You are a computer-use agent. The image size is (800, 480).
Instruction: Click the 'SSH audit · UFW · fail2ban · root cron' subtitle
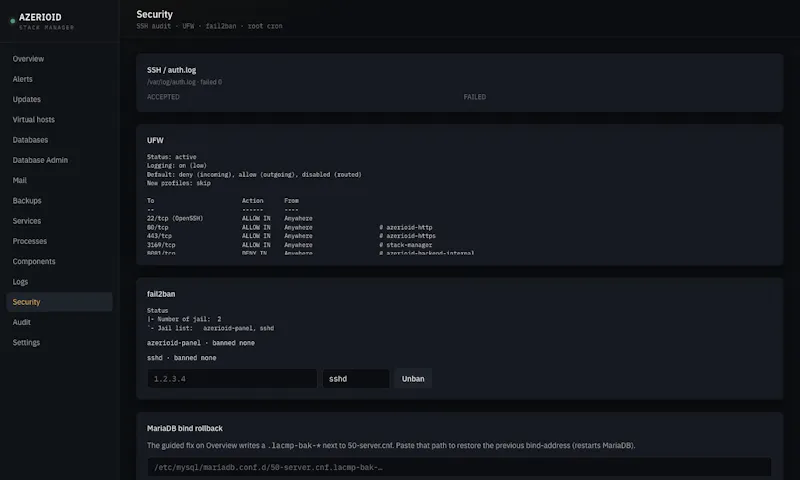click(209, 26)
